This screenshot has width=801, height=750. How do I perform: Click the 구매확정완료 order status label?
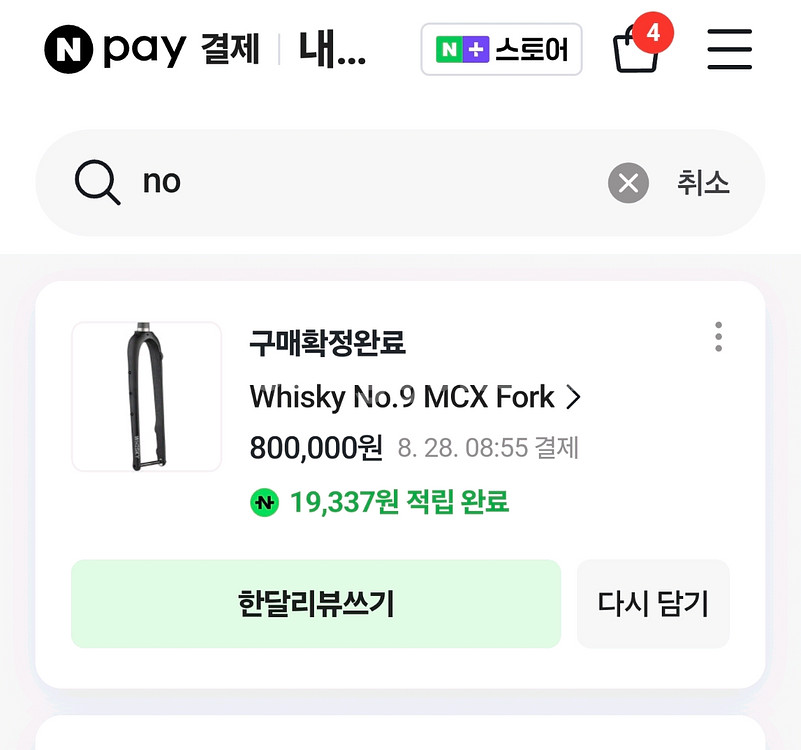[327, 343]
